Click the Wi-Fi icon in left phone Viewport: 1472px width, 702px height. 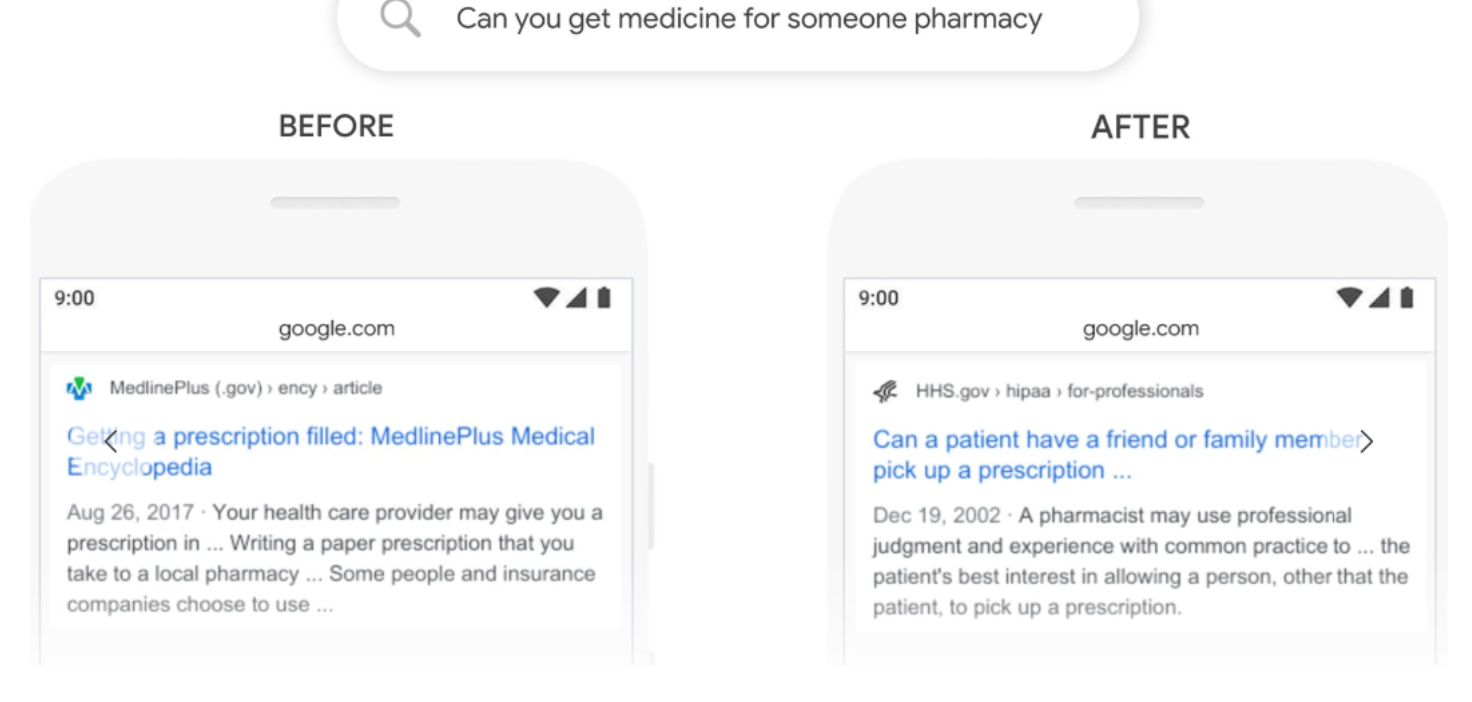pyautogui.click(x=547, y=297)
